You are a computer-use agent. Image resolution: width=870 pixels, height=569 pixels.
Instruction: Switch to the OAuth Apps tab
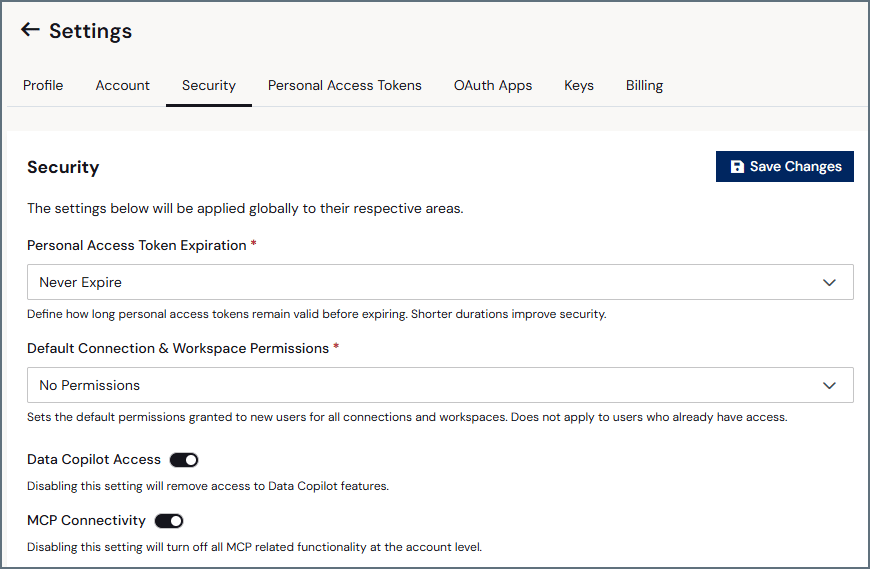[493, 85]
